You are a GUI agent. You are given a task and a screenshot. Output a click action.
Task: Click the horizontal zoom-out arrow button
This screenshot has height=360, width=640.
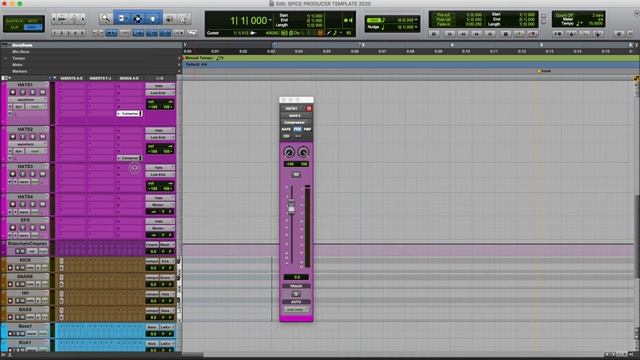coord(54,18)
